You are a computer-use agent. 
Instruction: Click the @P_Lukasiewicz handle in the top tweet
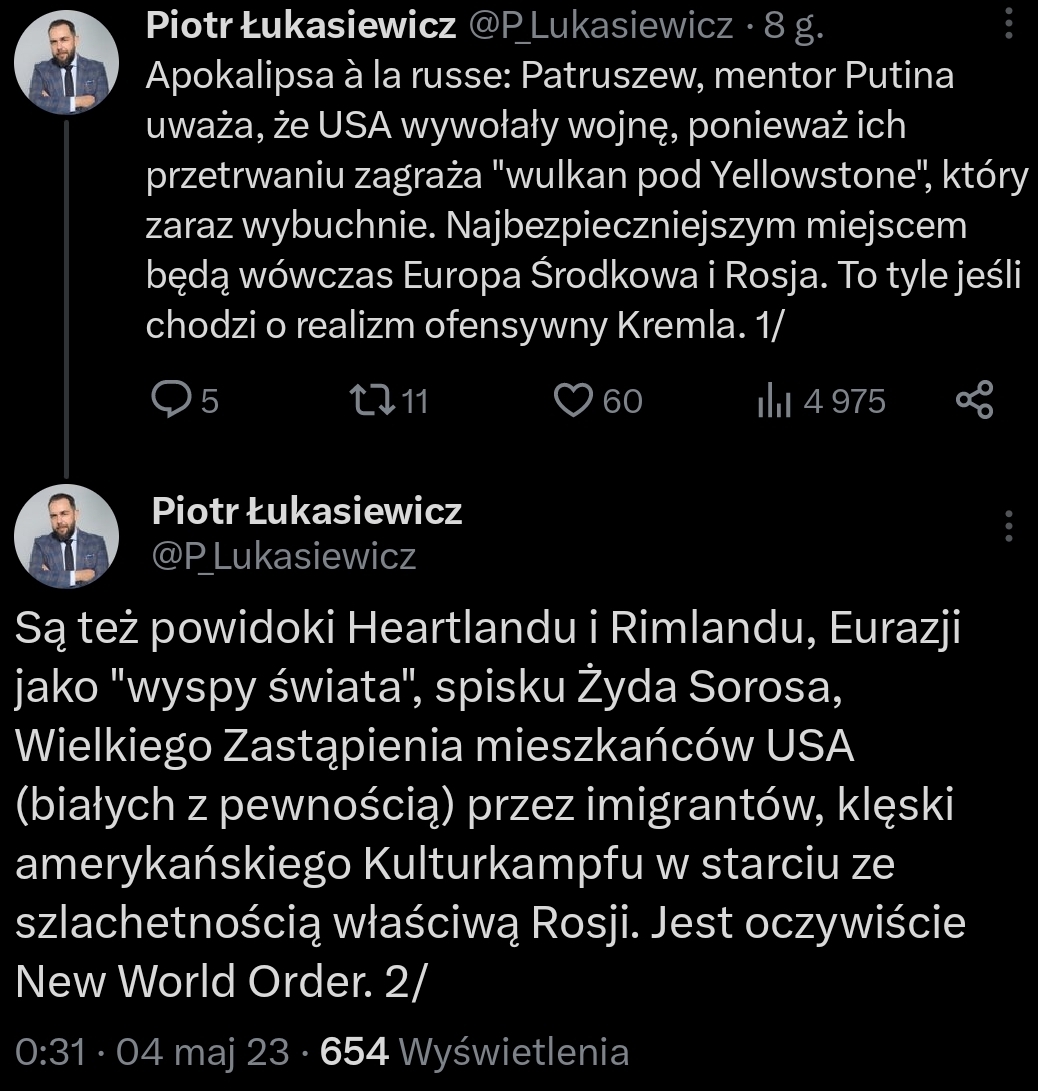click(x=602, y=27)
